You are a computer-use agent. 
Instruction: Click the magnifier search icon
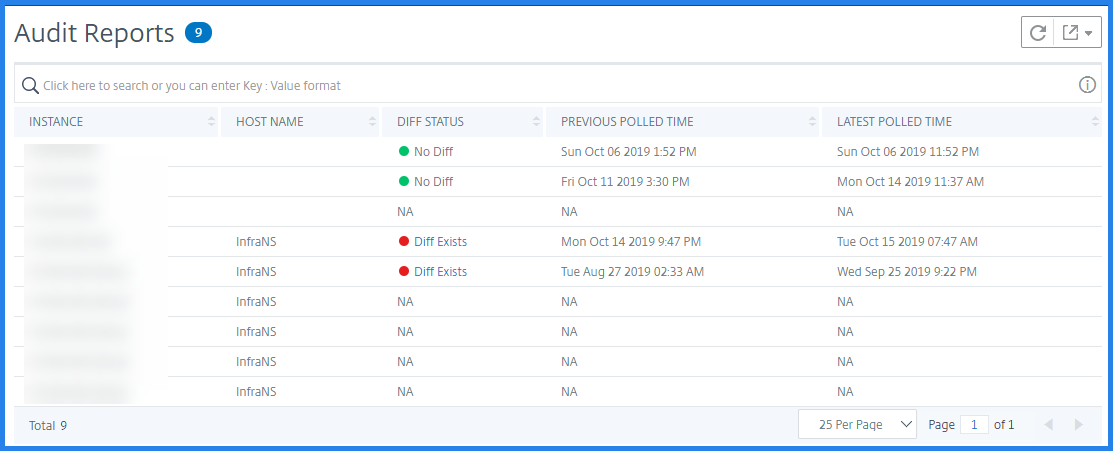(x=30, y=85)
